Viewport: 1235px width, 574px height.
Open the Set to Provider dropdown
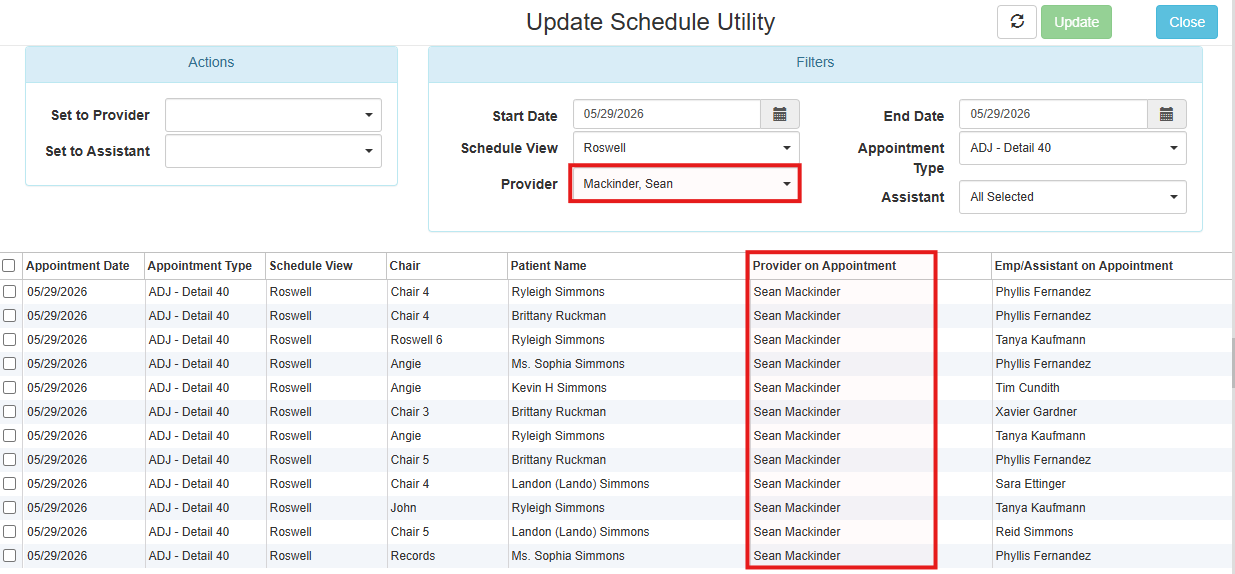[x=273, y=115]
